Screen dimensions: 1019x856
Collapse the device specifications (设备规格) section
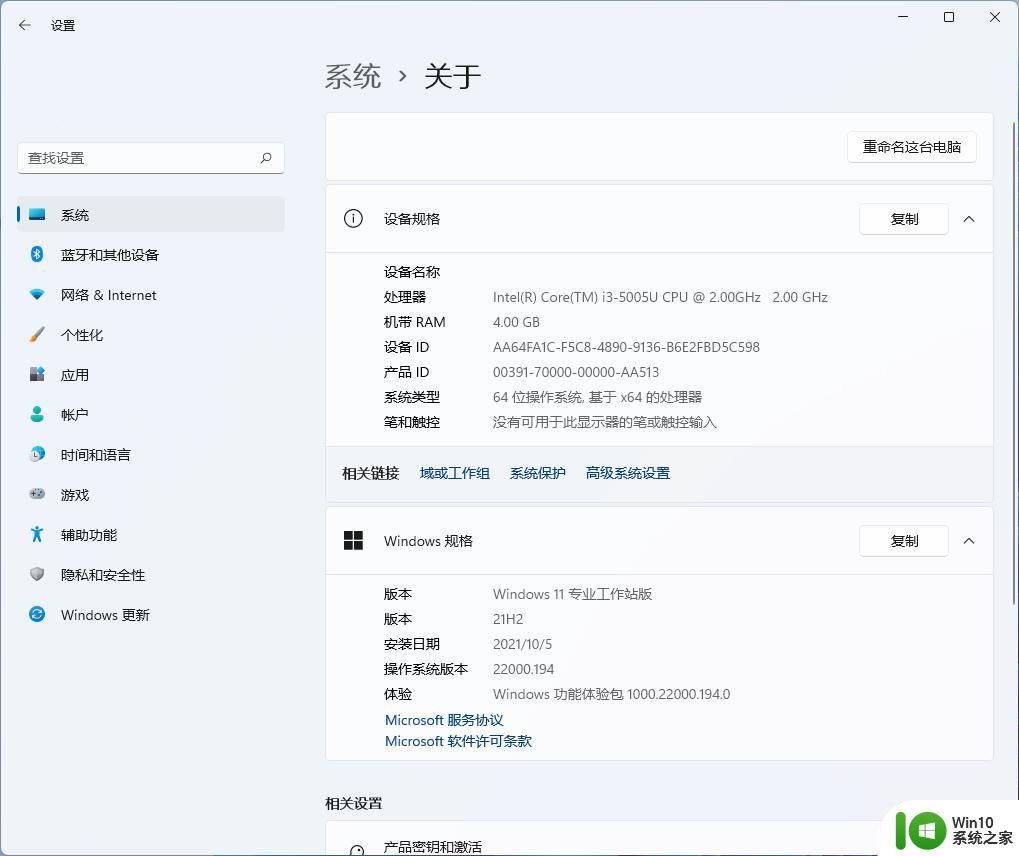click(x=968, y=219)
